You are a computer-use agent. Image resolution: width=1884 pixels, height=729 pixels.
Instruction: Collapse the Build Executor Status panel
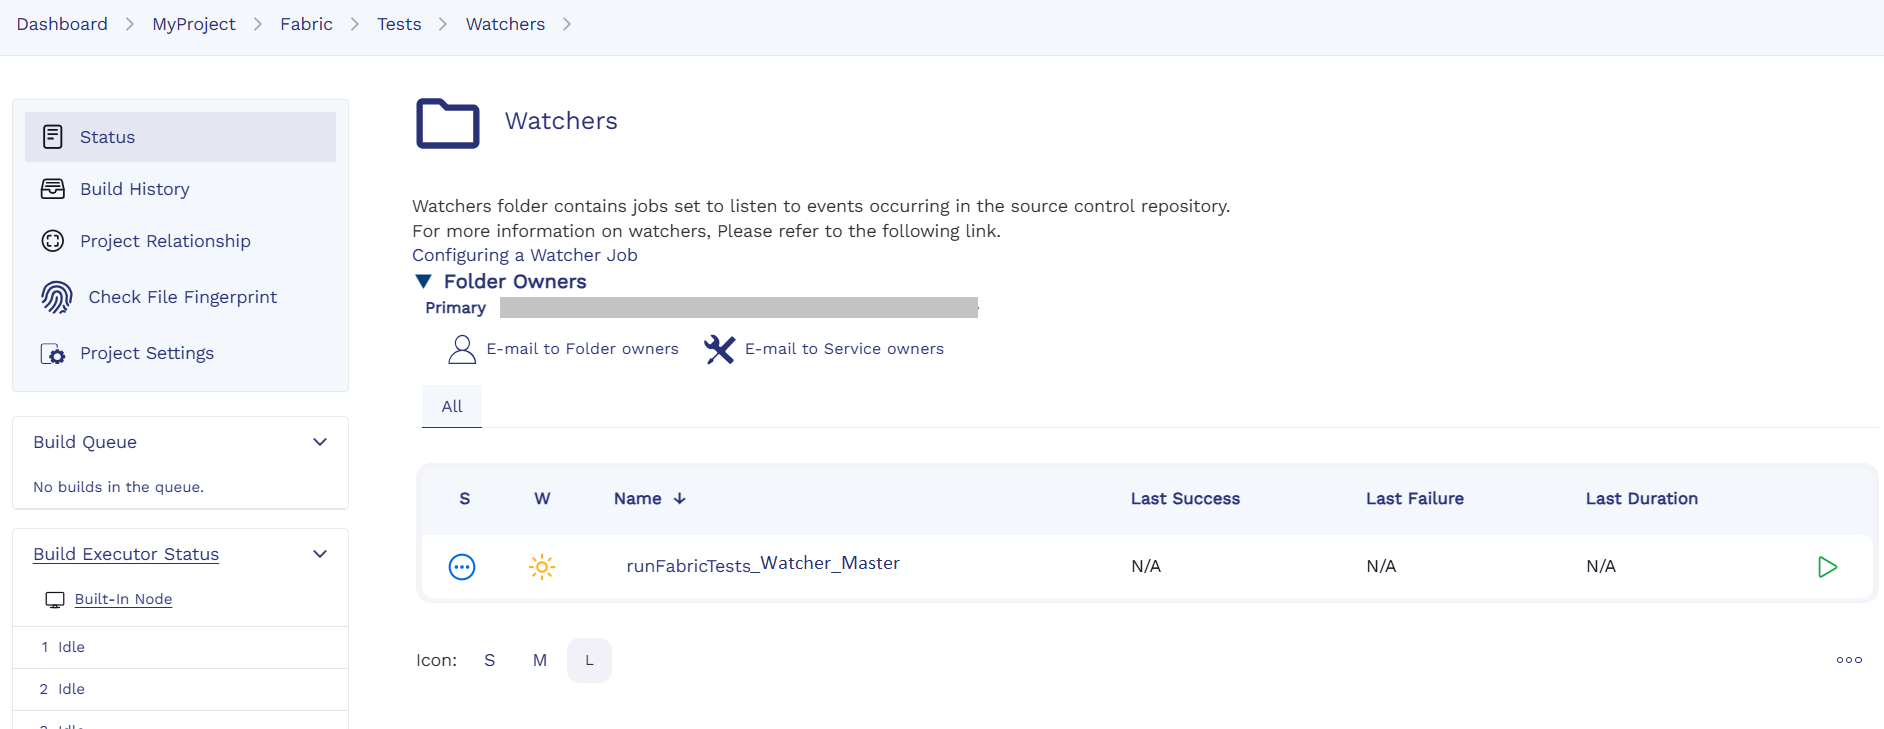point(320,554)
